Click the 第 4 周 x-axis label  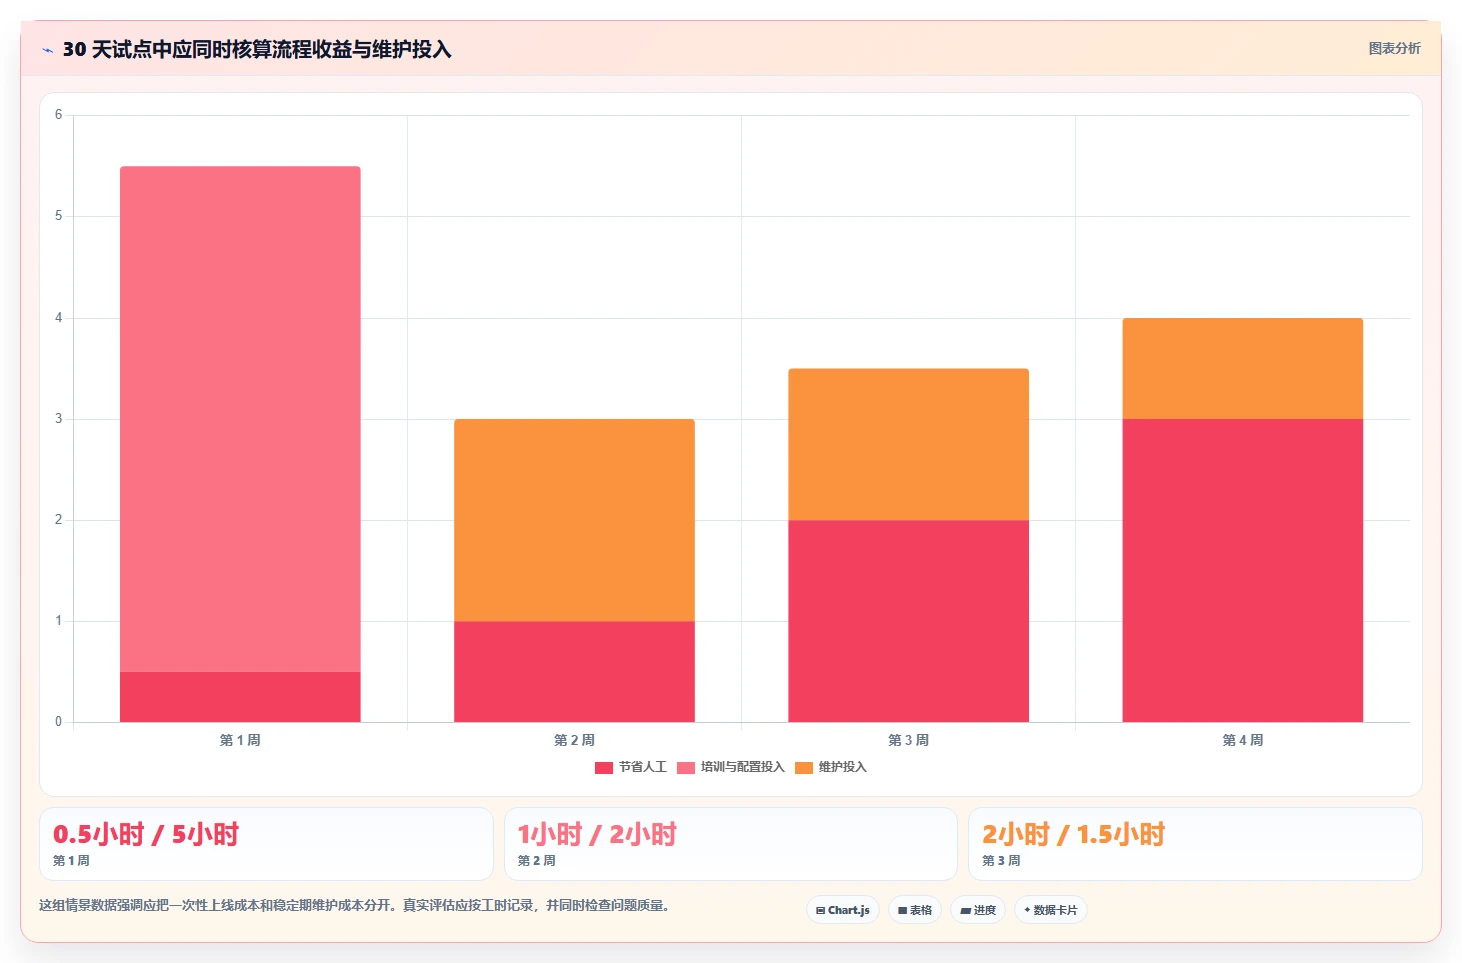click(1242, 740)
